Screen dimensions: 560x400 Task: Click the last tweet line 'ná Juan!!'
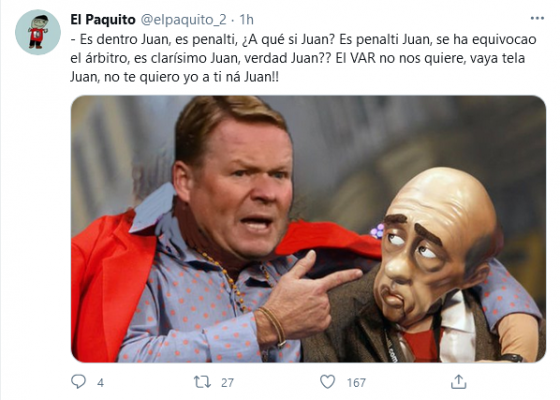(174, 77)
